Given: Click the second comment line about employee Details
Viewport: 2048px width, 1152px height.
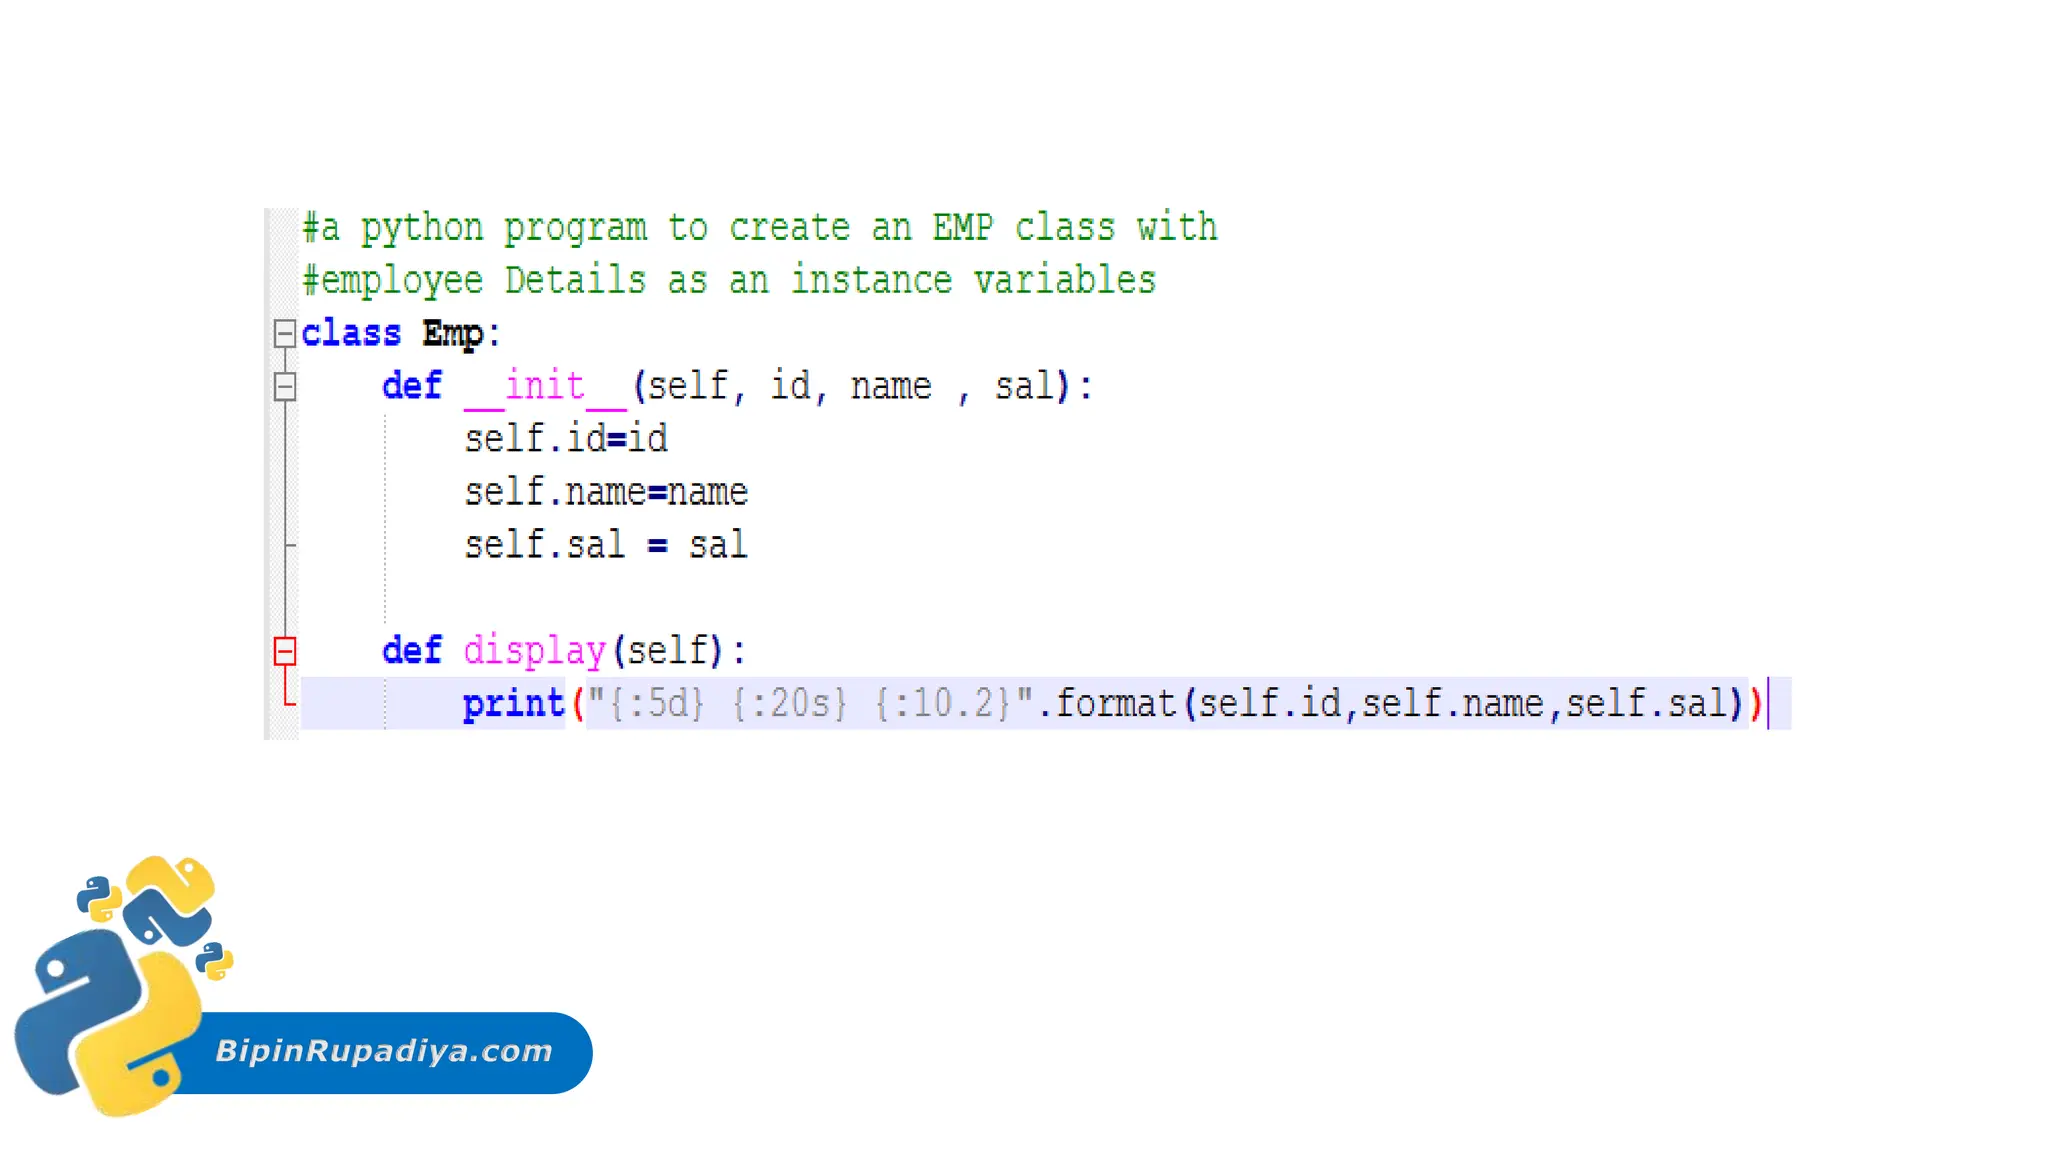Looking at the screenshot, I should pos(730,281).
